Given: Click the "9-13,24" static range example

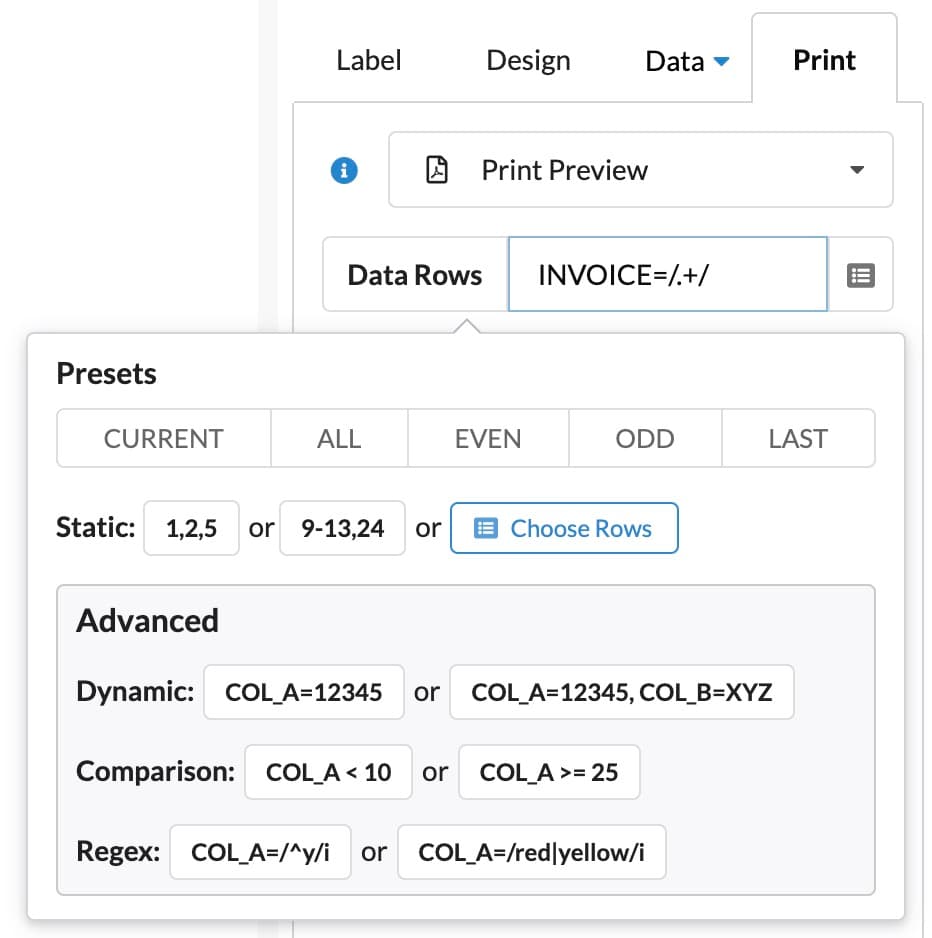Looking at the screenshot, I should (x=342, y=528).
